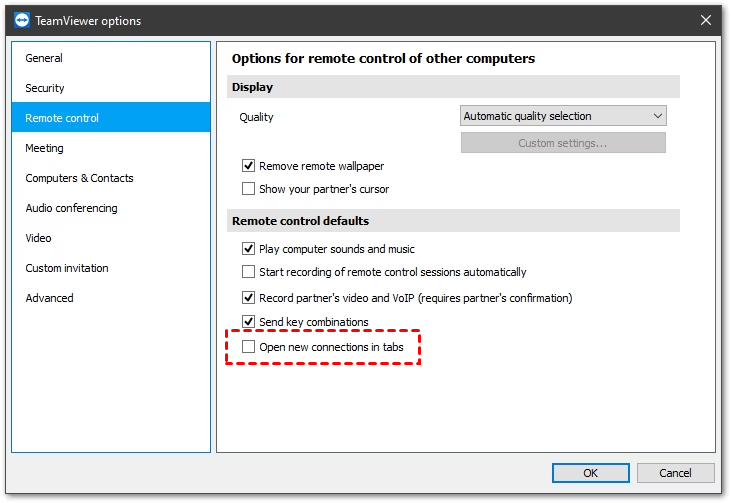Open the Quality dropdown
Viewport: 731px width, 503px height.
tap(563, 116)
